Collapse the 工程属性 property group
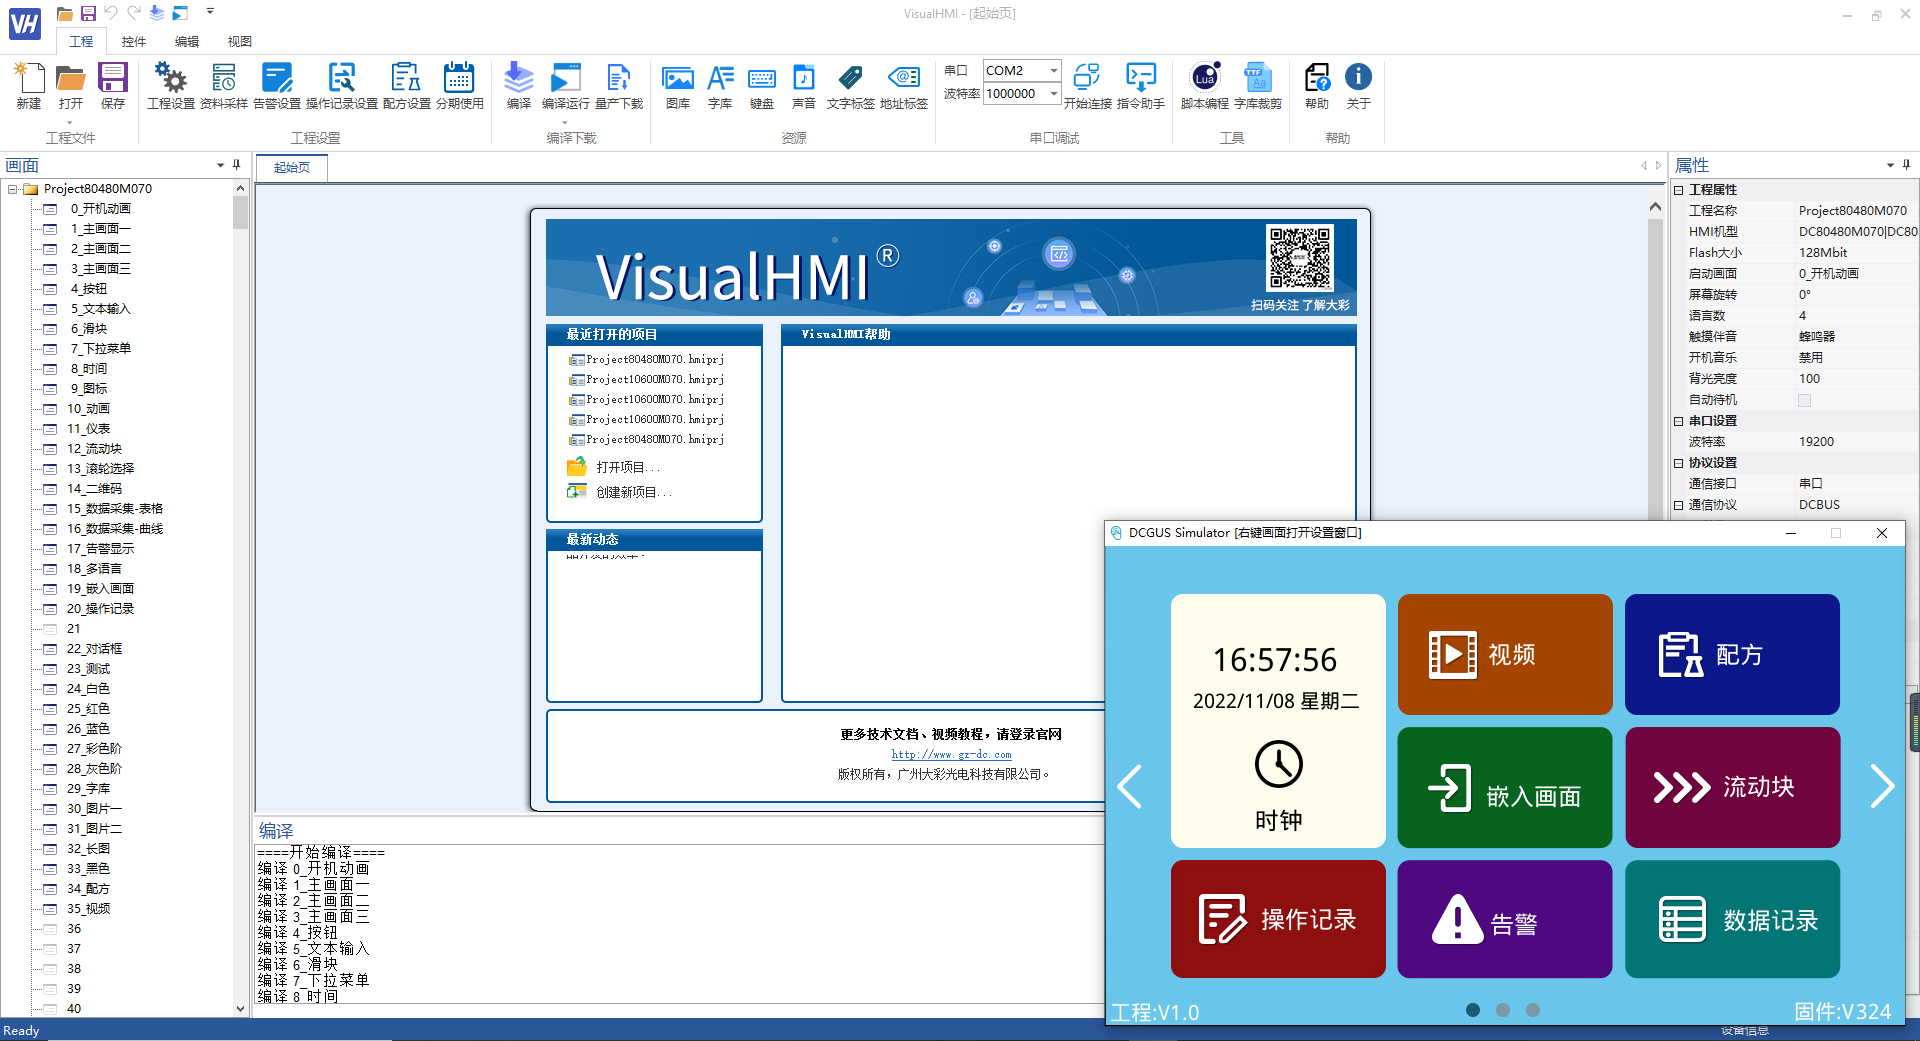This screenshot has height=1041, width=1920. (x=1679, y=190)
